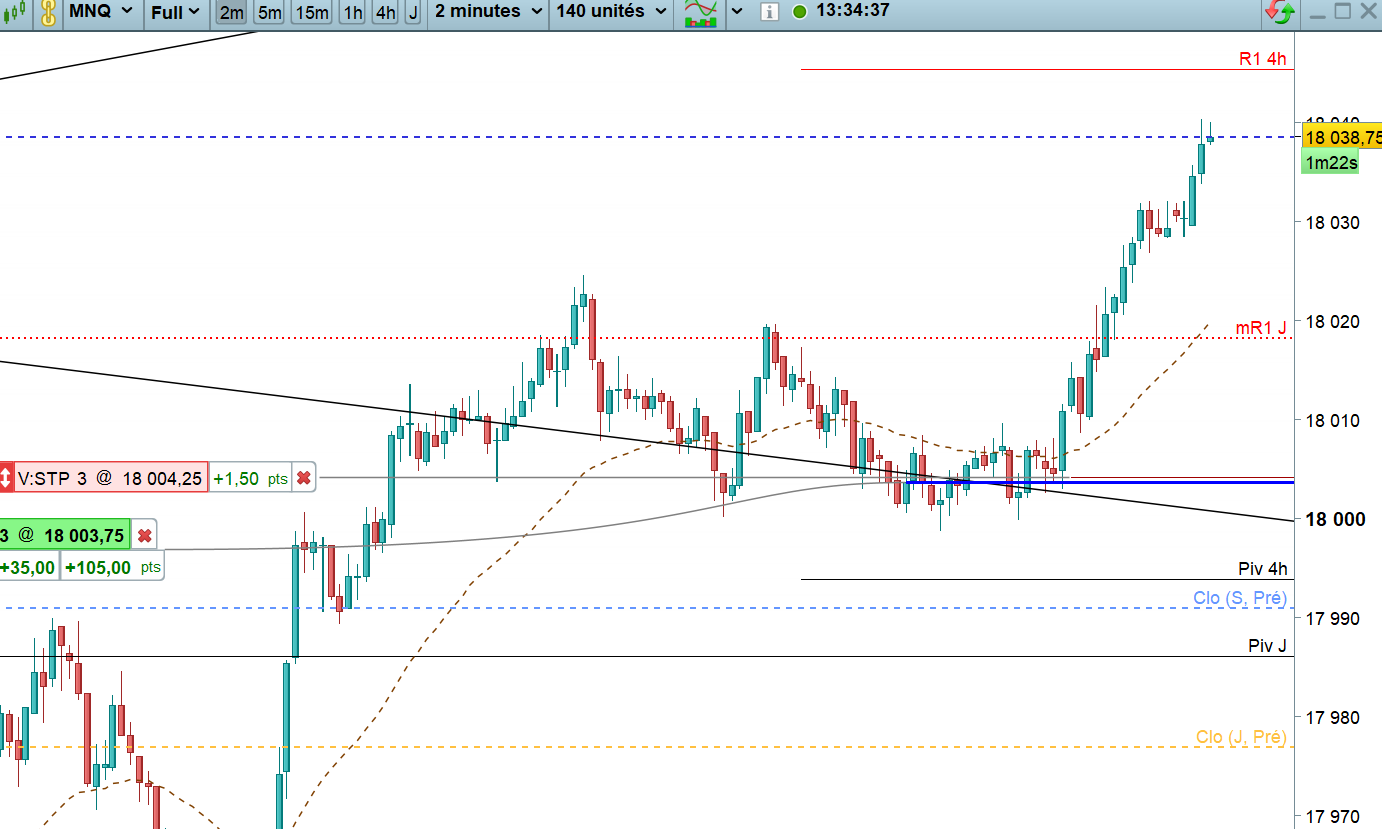Open the 140 unités dropdown
Viewport: 1382px width, 829px height.
pyautogui.click(x=613, y=12)
